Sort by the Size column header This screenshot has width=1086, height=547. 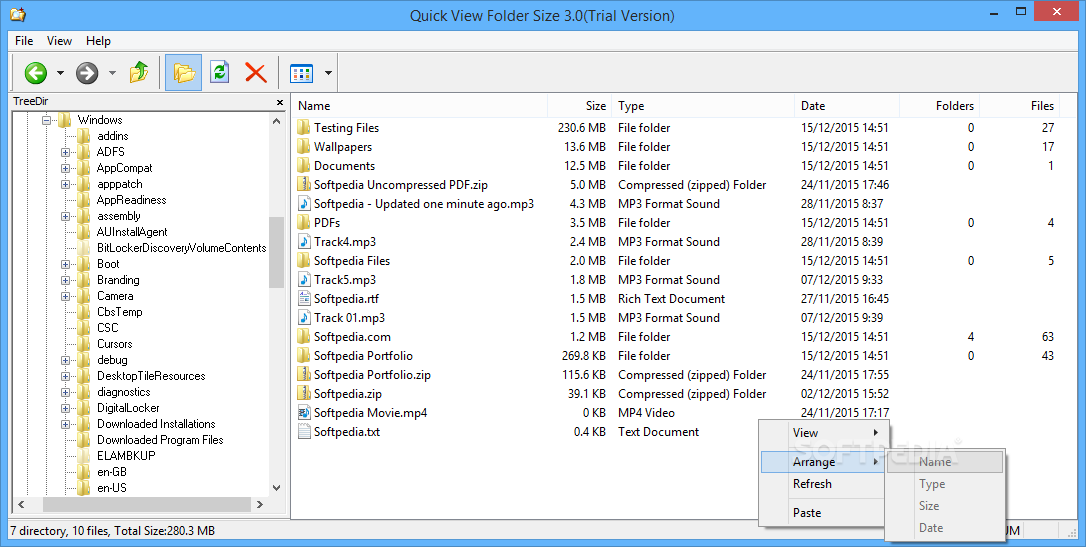580,106
